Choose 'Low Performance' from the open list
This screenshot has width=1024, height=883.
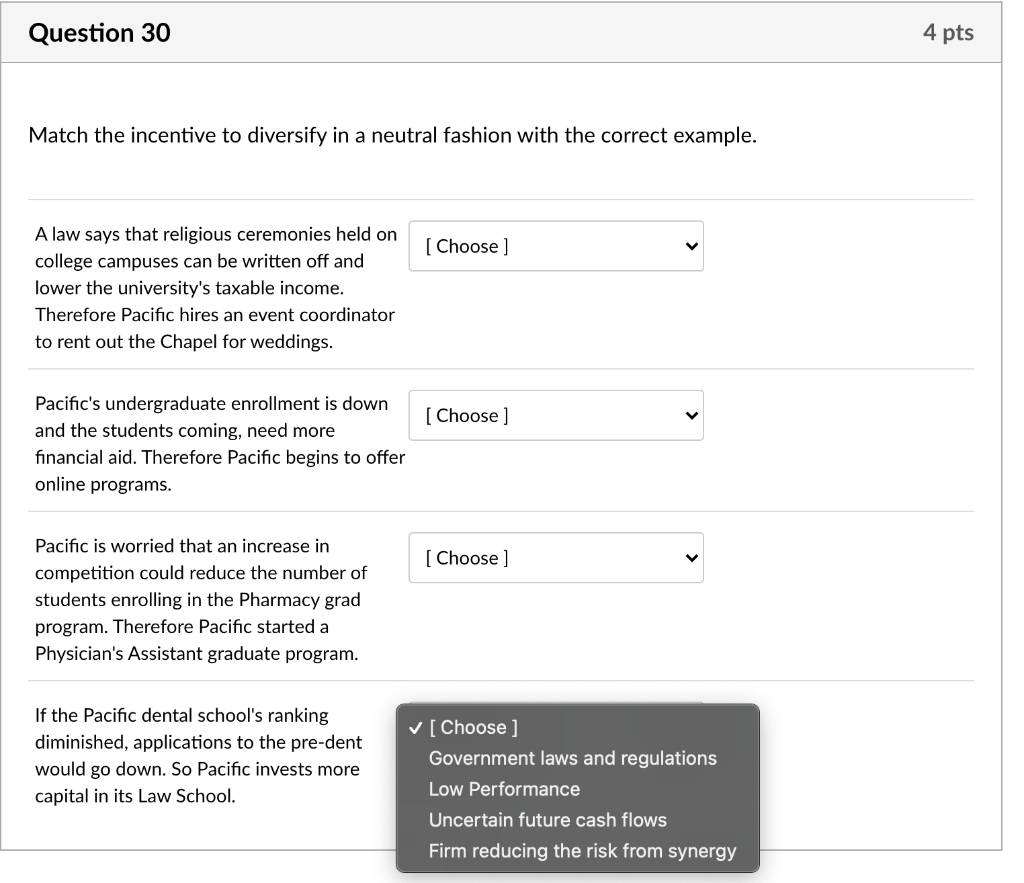pyautogui.click(x=577, y=789)
